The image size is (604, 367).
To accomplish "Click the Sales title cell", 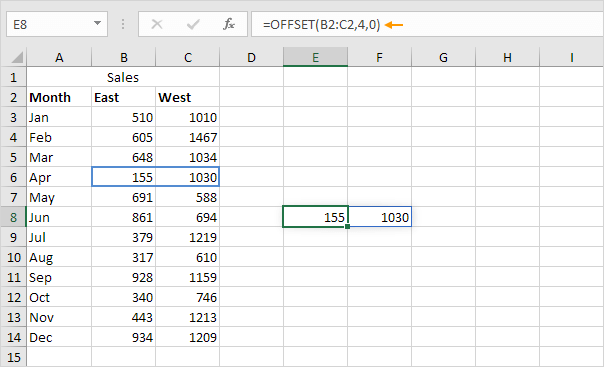I will click(x=123, y=77).
